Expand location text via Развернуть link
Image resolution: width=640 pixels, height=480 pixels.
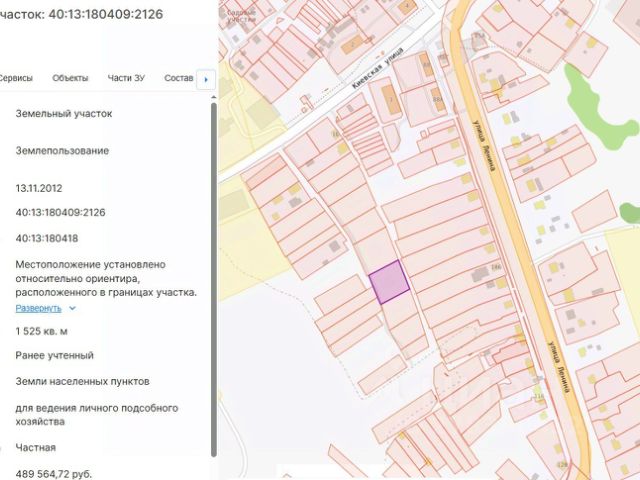tap(38, 308)
